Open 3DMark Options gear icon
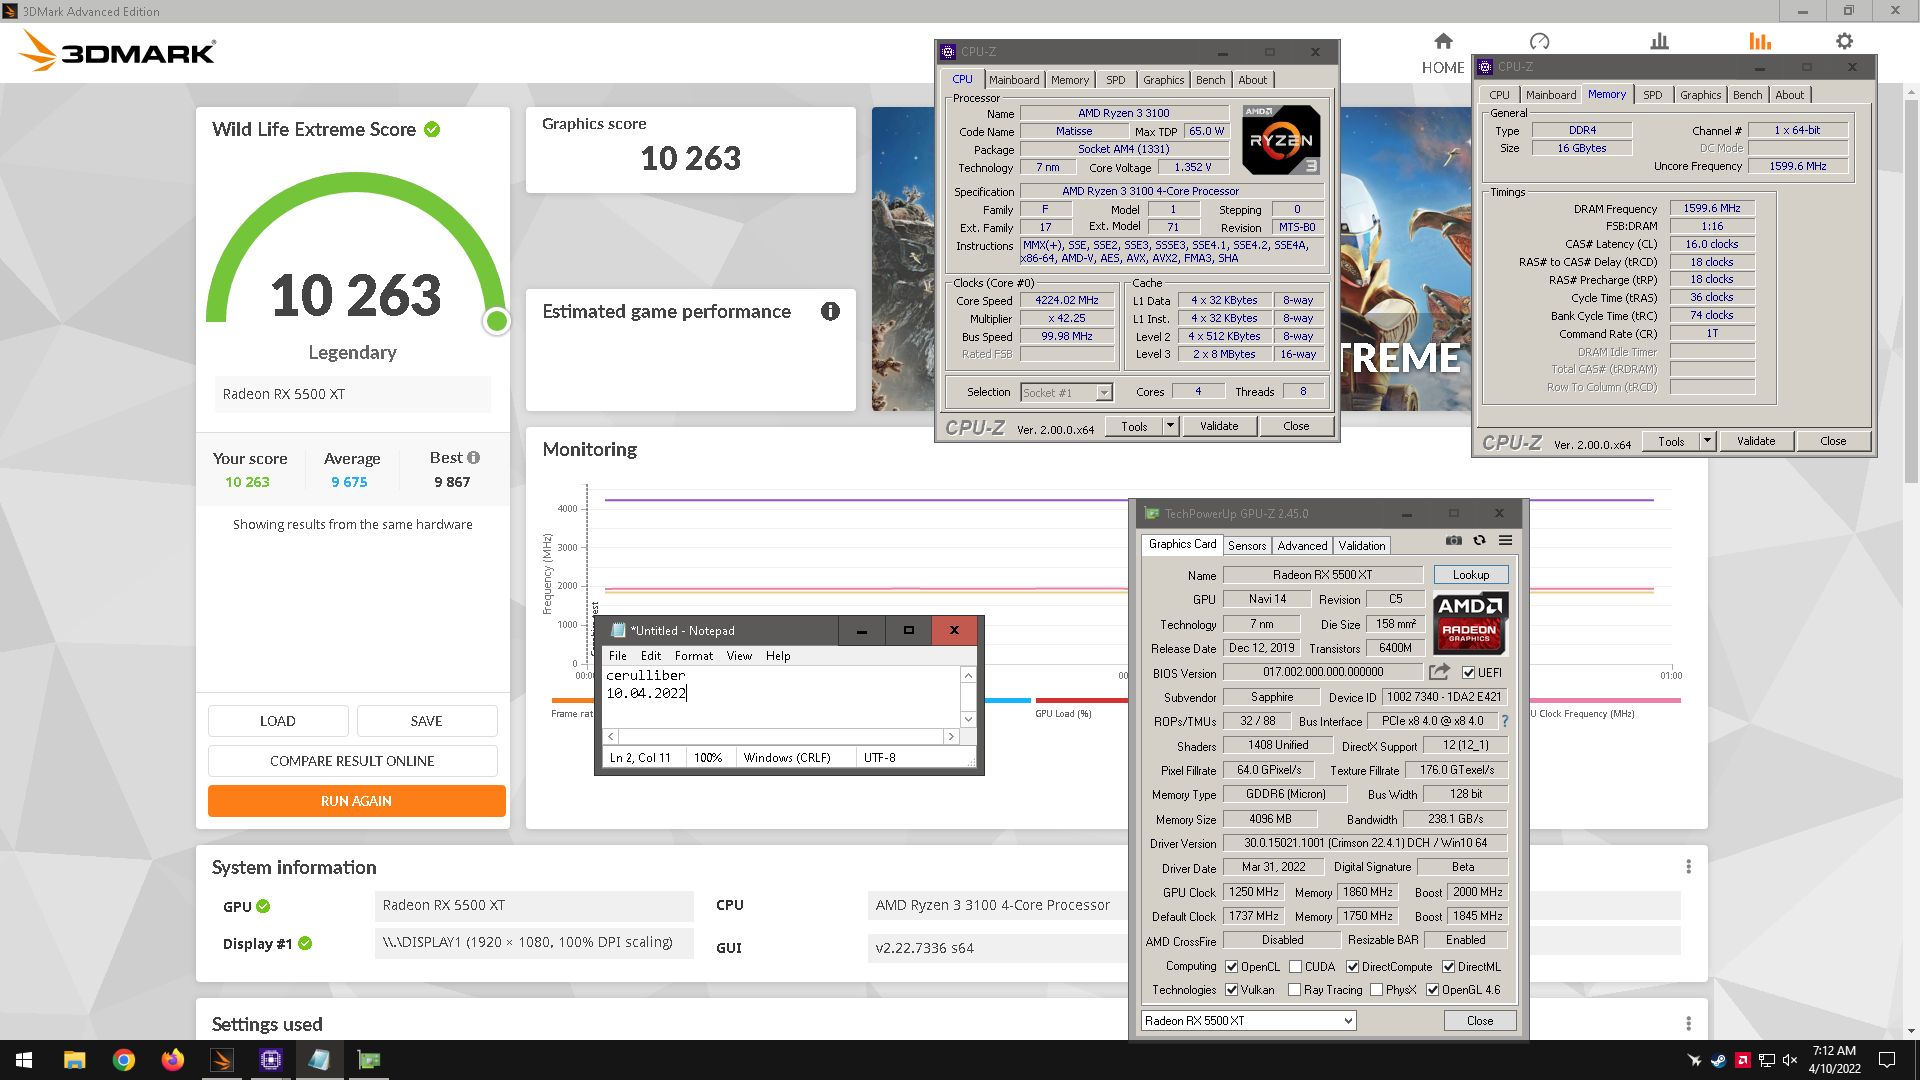Screen dimensions: 1920x1080 tap(1844, 41)
